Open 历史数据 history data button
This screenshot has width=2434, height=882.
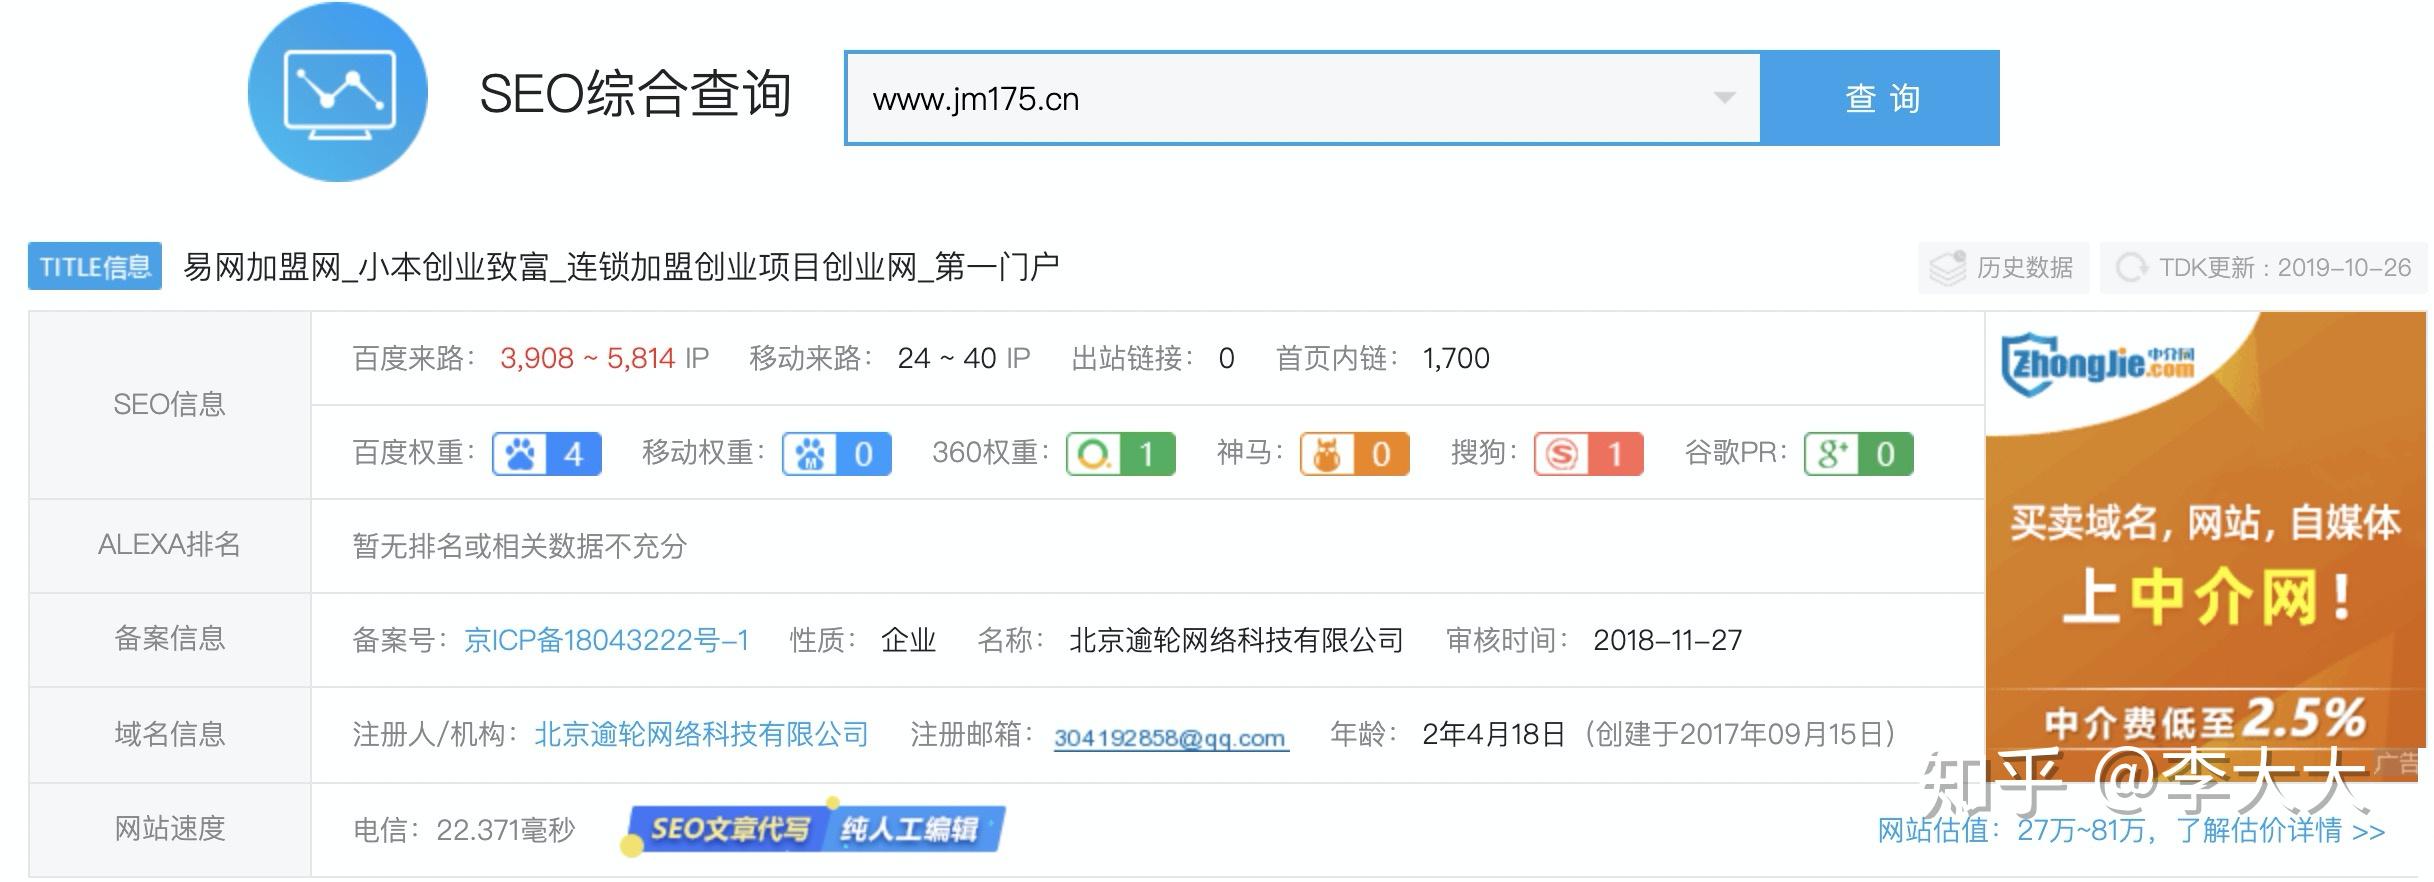[x=2003, y=268]
